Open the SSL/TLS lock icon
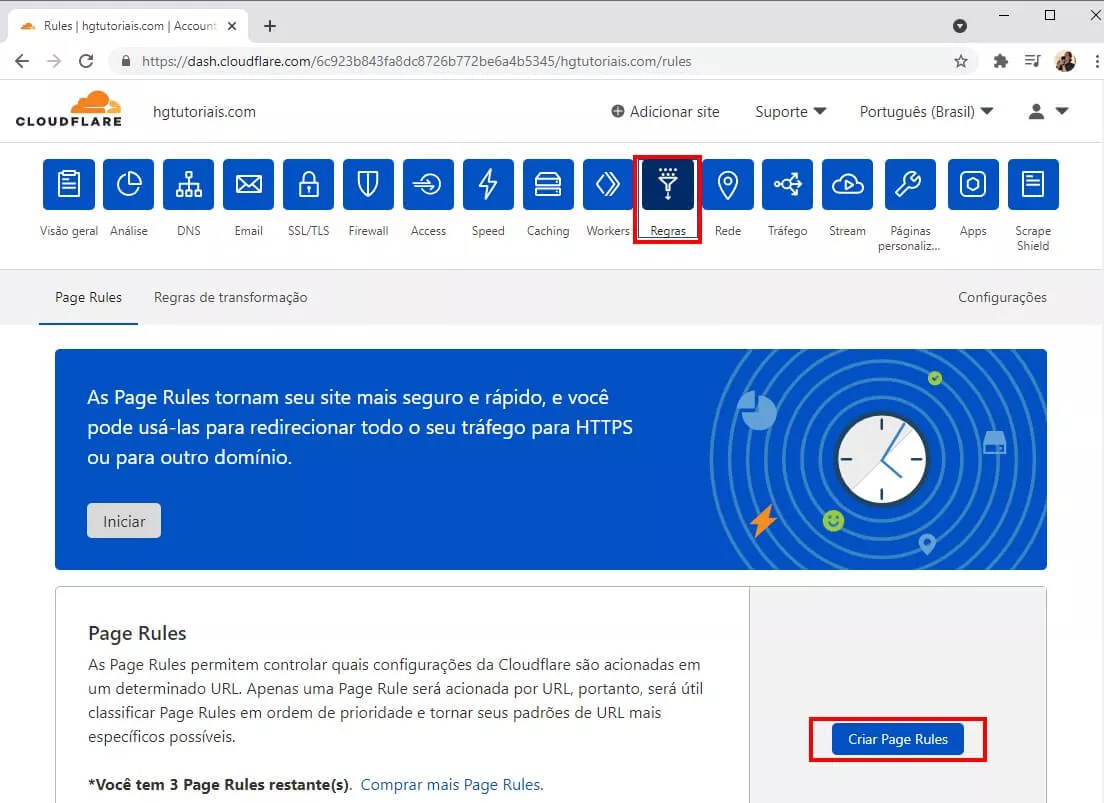Viewport: 1104px width, 803px height. 308,185
